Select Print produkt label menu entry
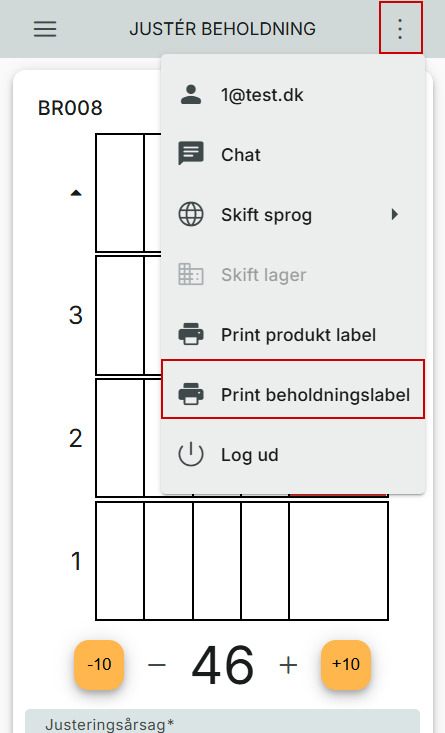 pos(293,334)
